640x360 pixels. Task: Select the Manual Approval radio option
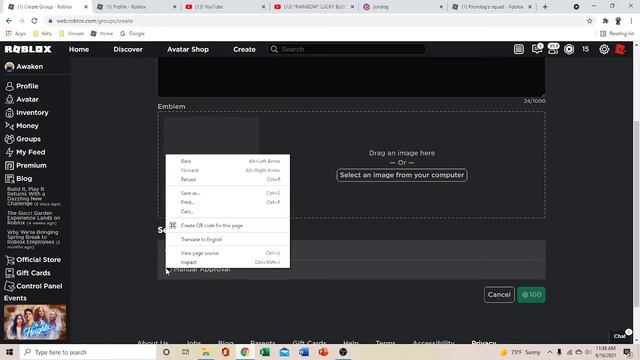pyautogui.click(x=169, y=269)
